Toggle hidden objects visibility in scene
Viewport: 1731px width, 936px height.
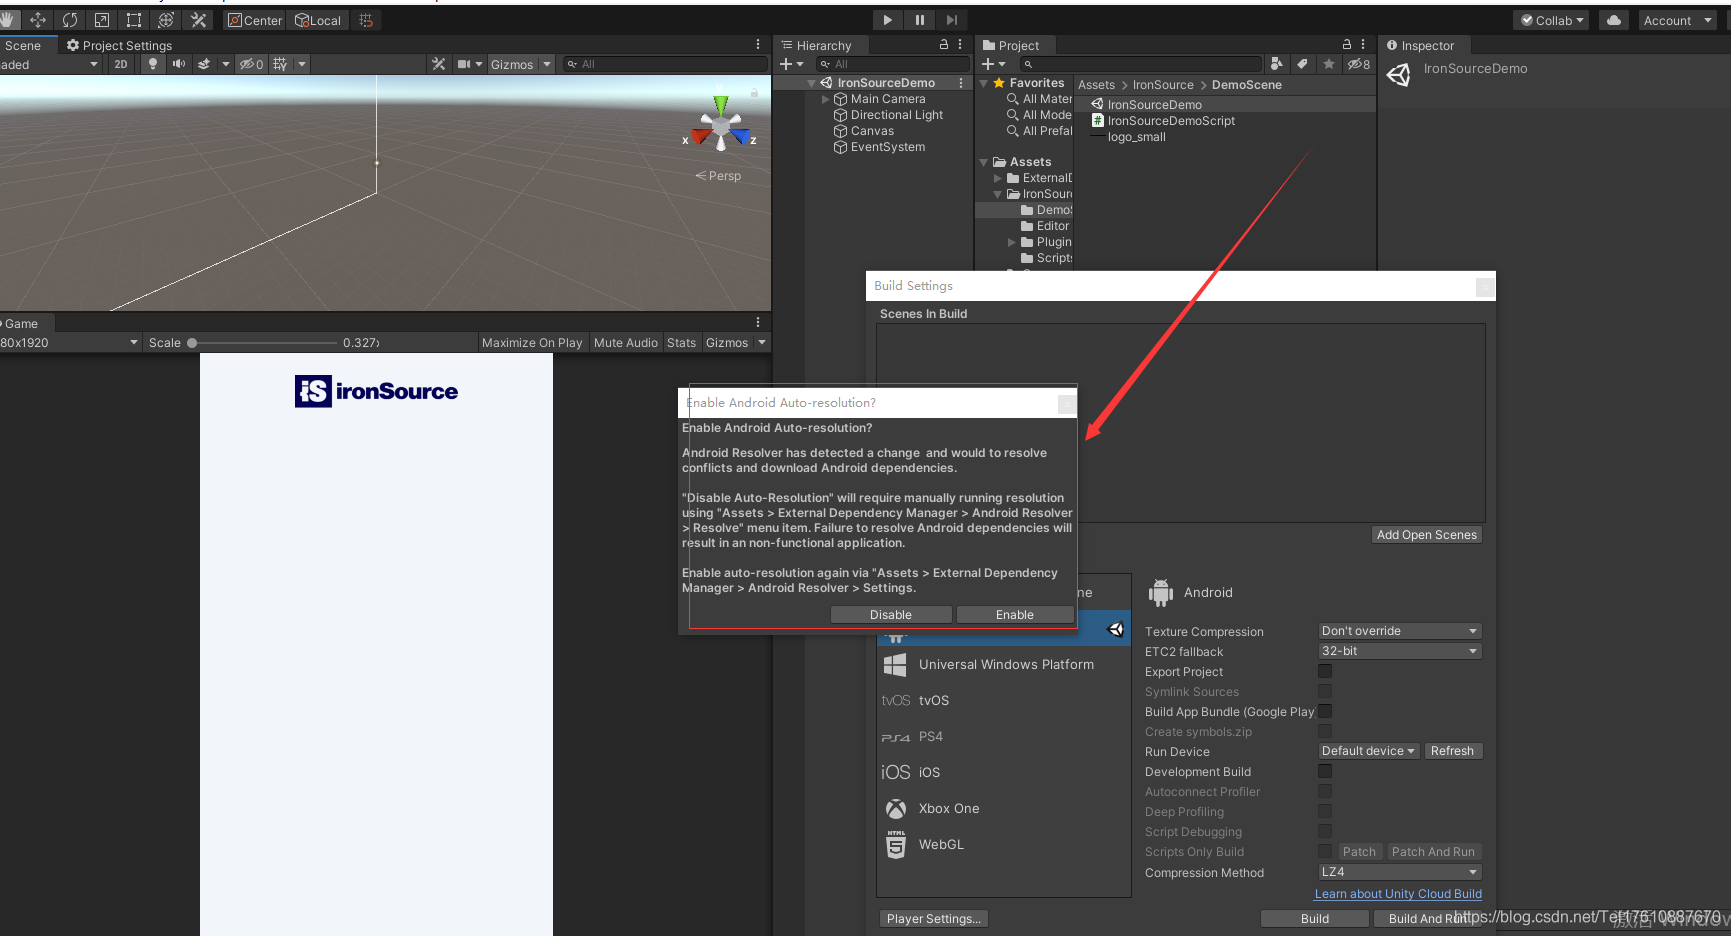tap(251, 64)
